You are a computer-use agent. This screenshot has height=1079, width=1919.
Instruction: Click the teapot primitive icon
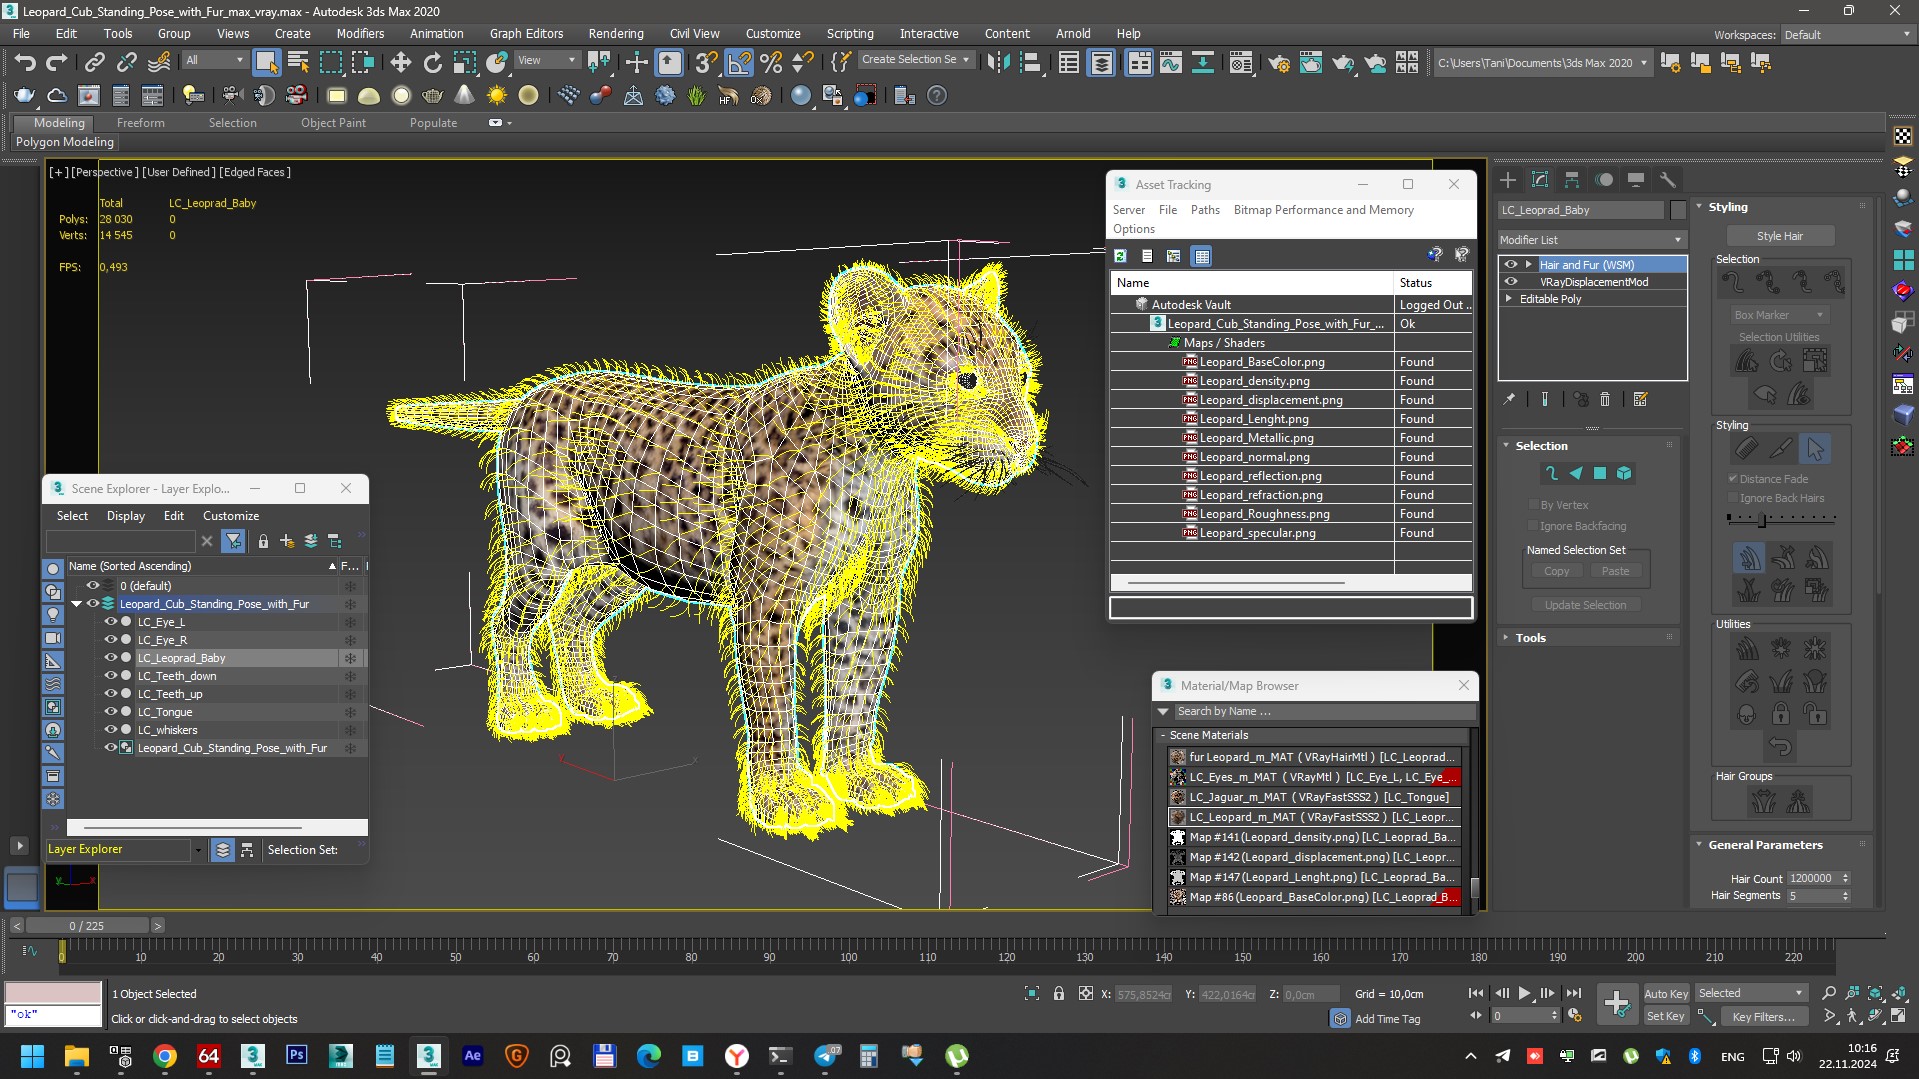(432, 96)
